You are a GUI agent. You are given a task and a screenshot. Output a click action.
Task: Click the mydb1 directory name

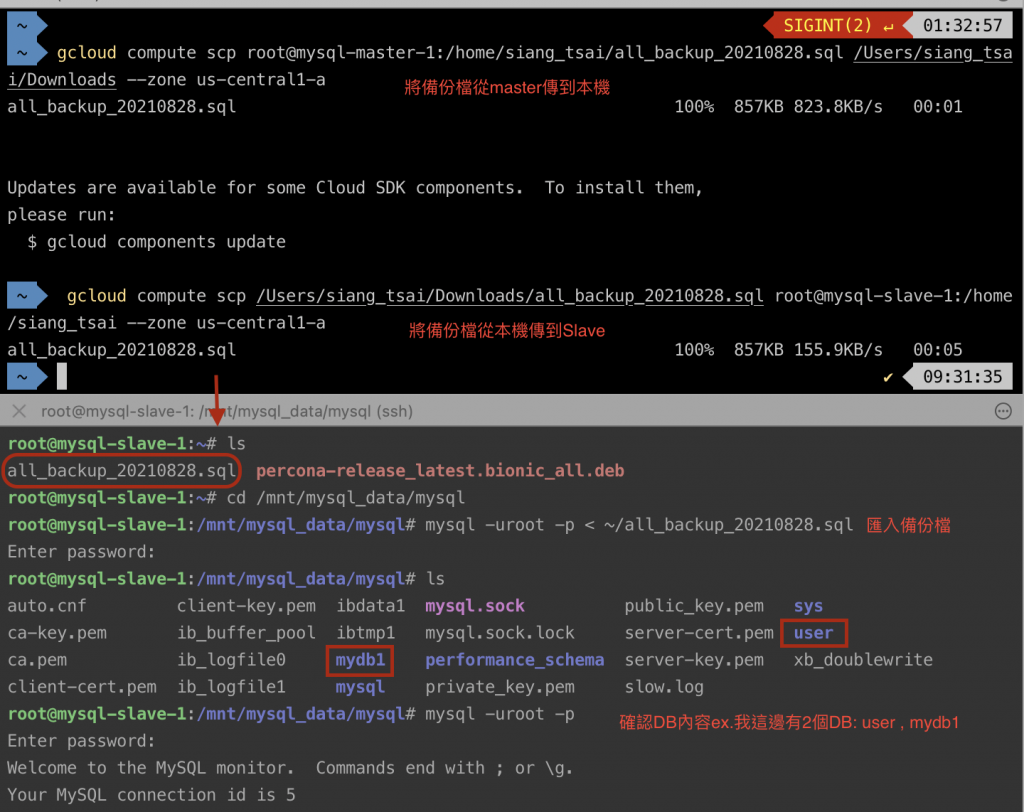(360, 660)
